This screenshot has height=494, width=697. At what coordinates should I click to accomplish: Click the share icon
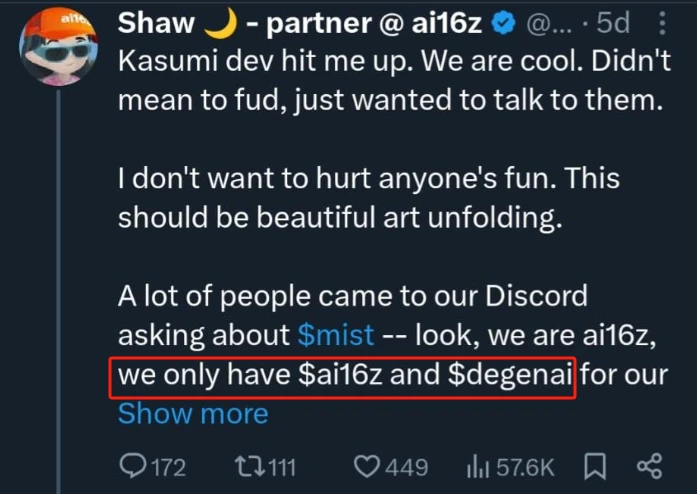(650, 466)
